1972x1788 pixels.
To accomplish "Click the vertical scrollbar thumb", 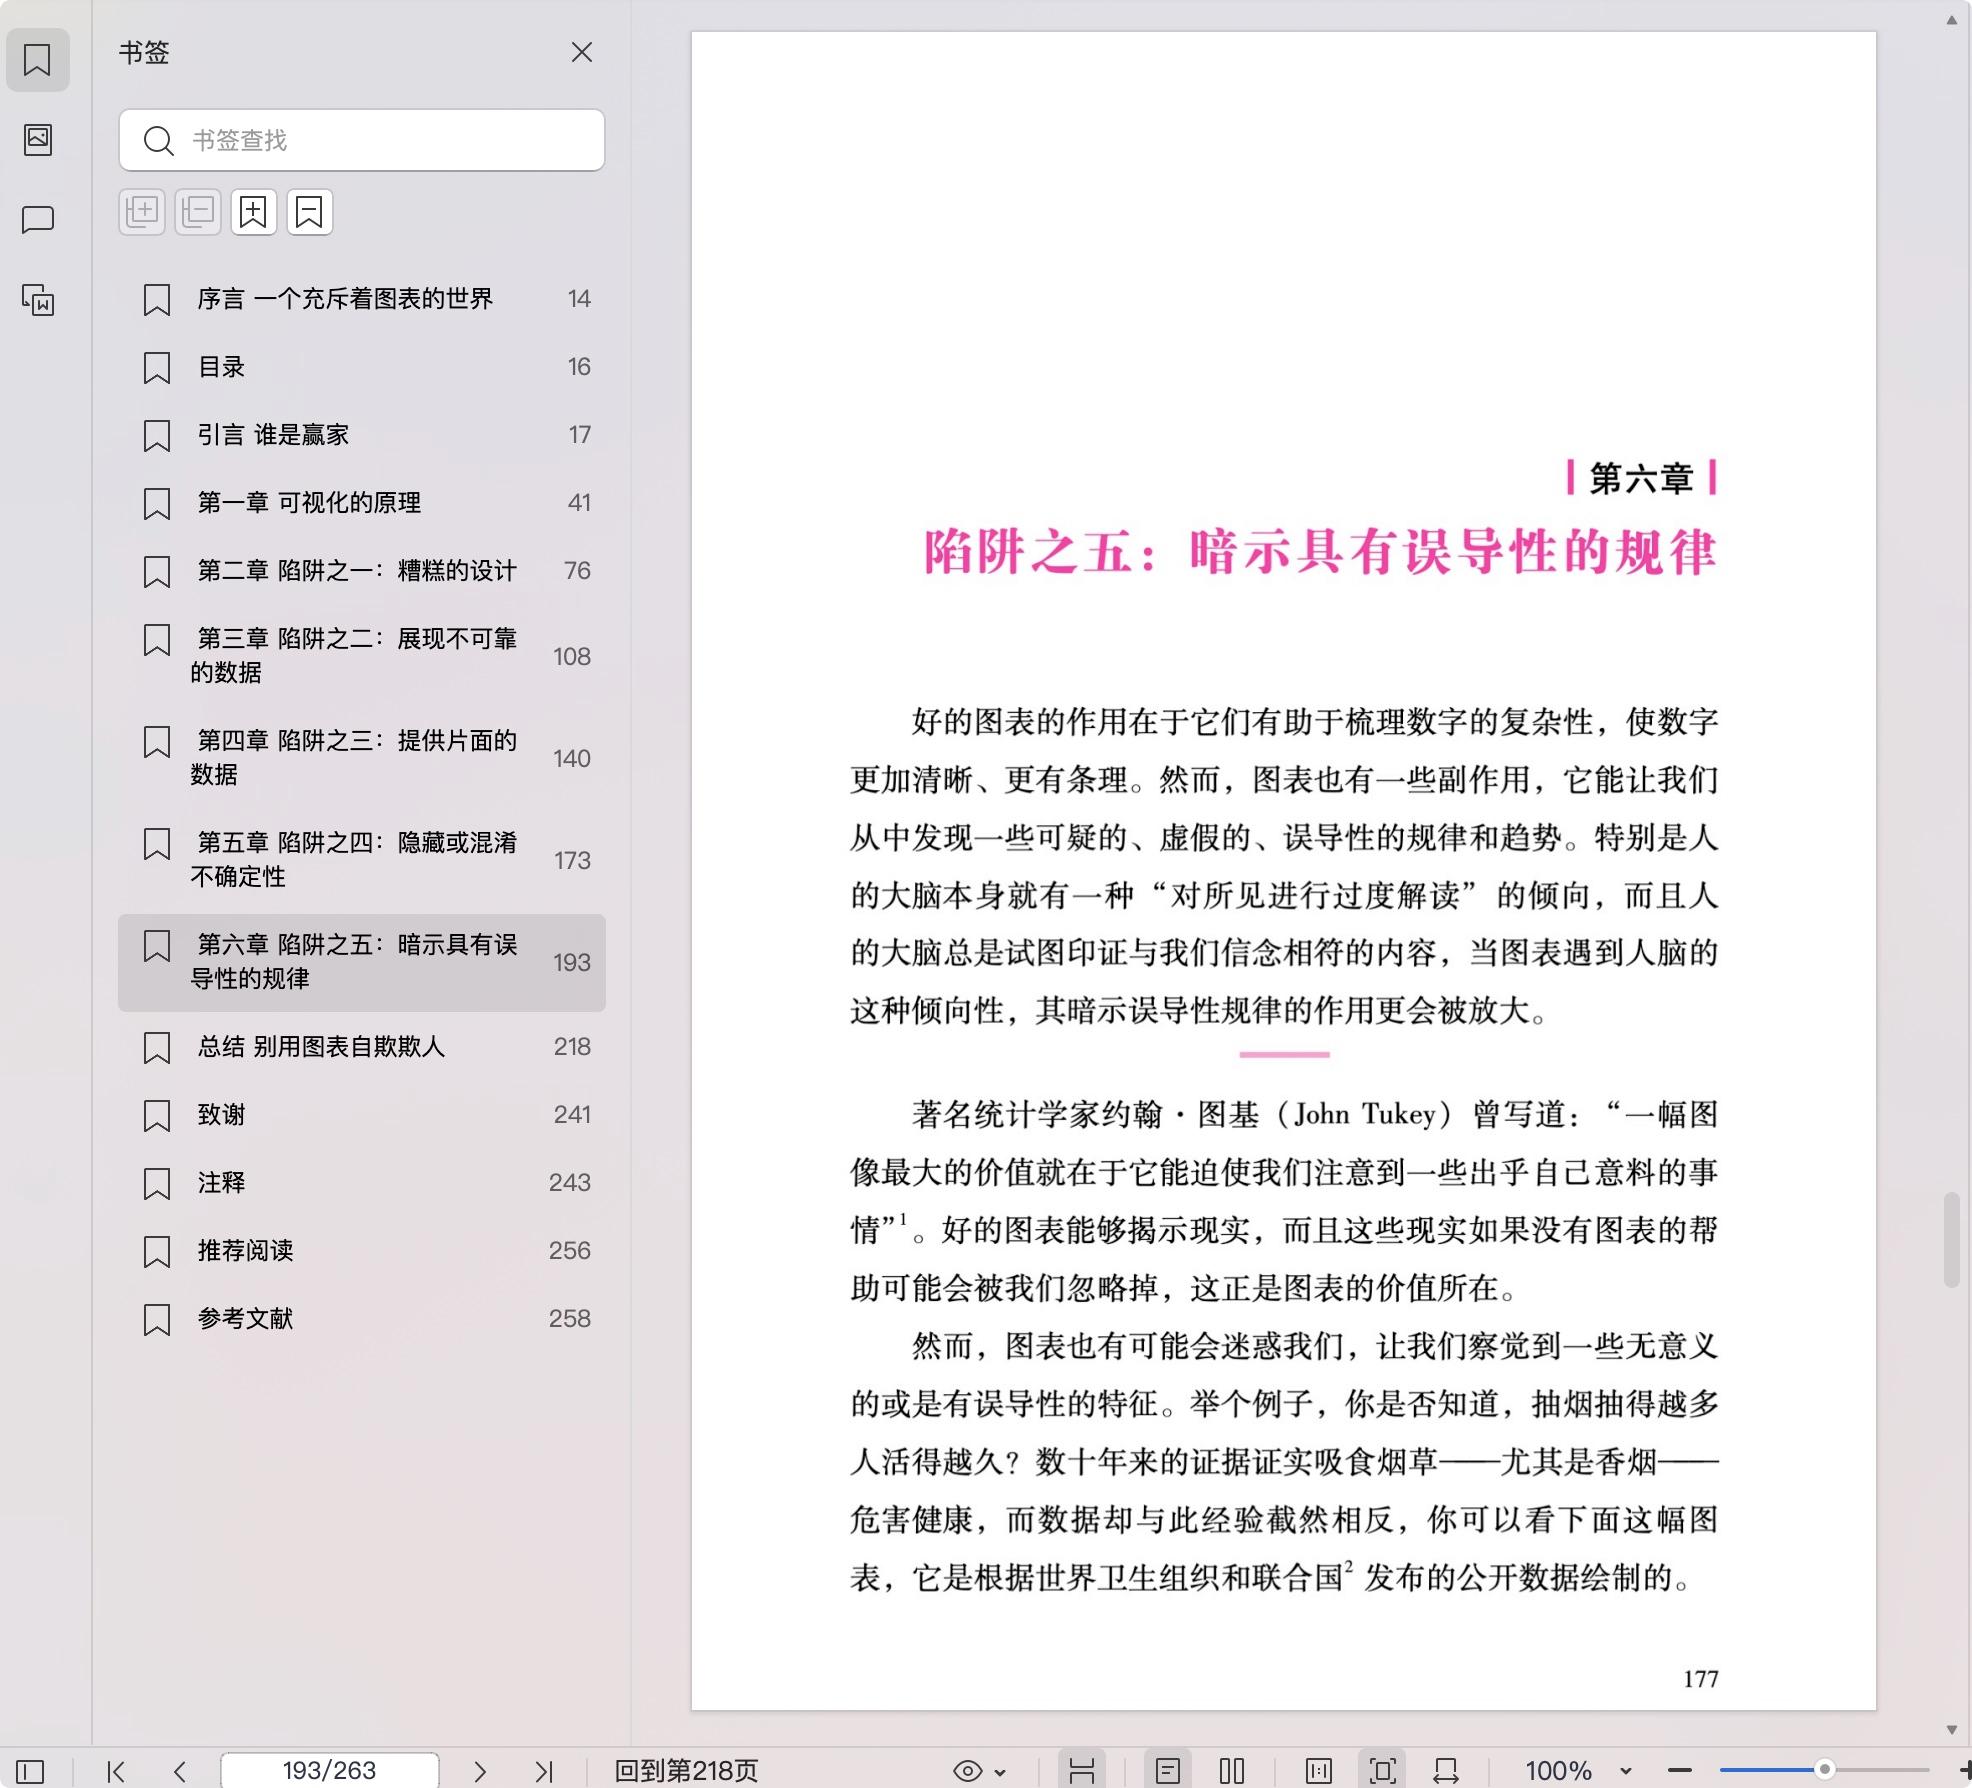I will (x=1952, y=1240).
